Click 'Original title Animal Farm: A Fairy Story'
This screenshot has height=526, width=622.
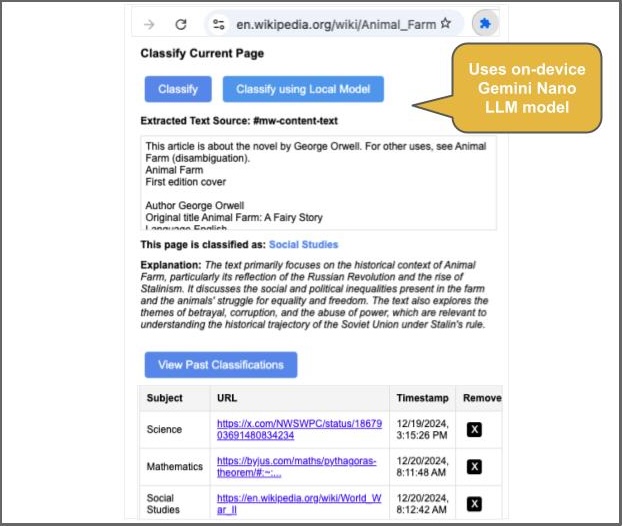[234, 217]
